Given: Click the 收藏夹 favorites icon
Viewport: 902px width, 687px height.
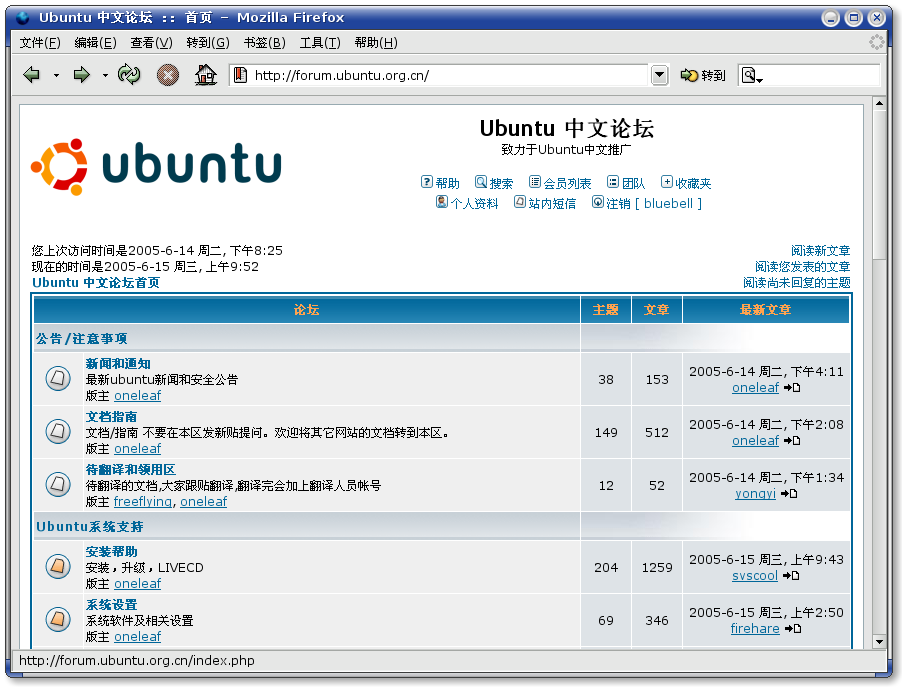Looking at the screenshot, I should [x=666, y=182].
